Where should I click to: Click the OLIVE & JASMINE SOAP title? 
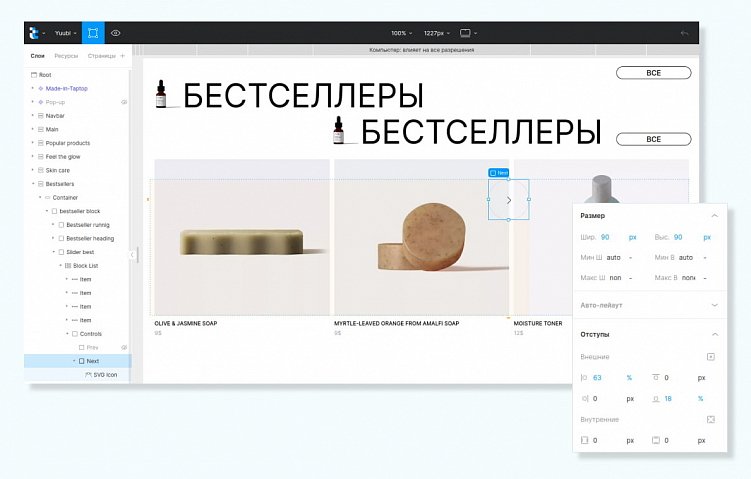click(x=186, y=324)
